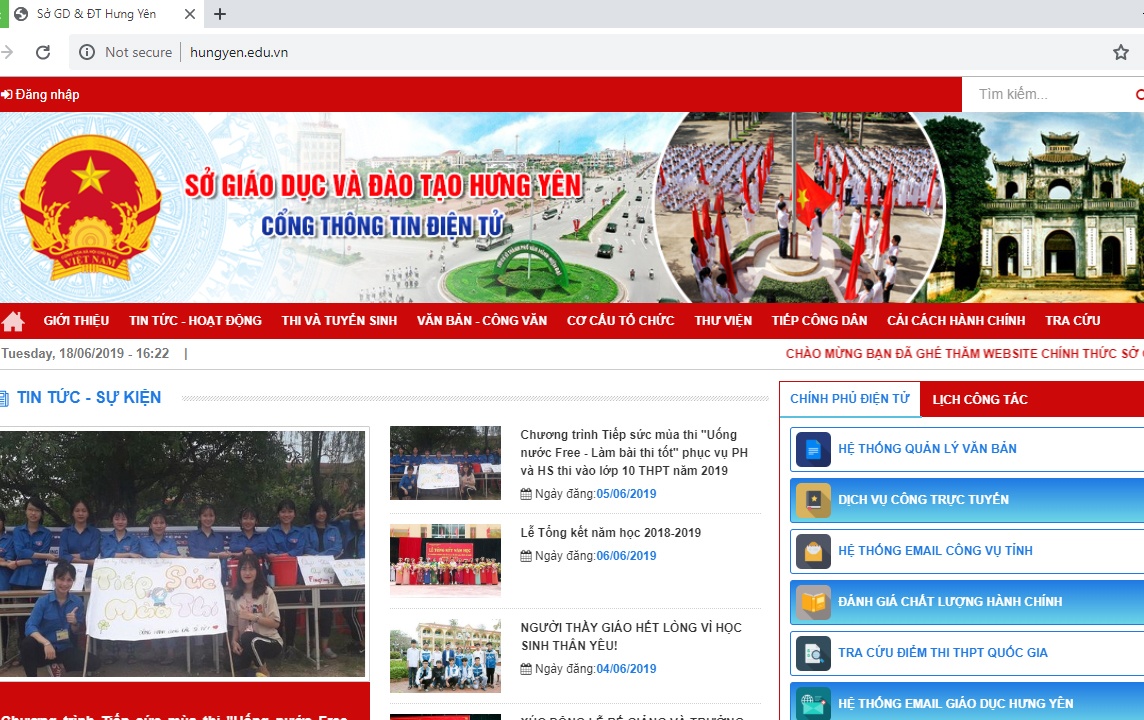Expand the Tin tức - Hoạt động menu

pyautogui.click(x=195, y=321)
